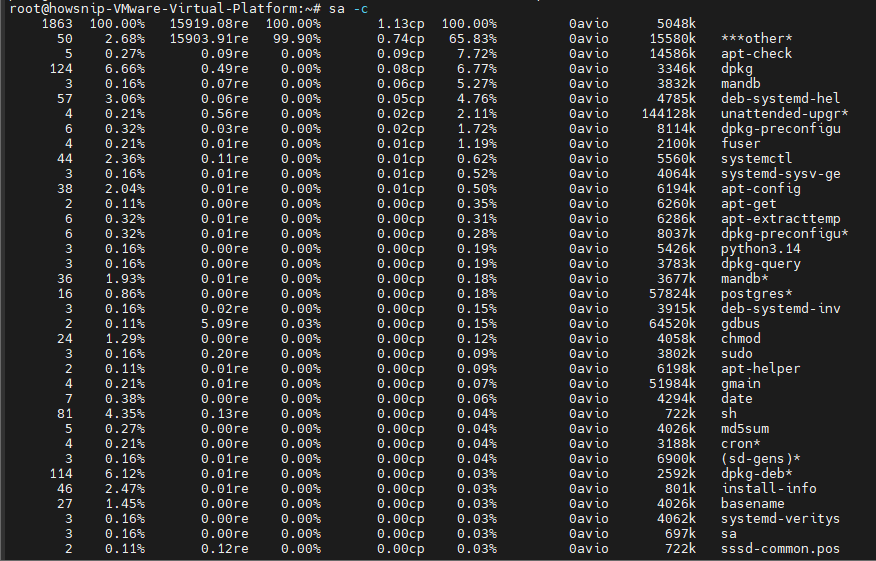Select the '6.12%' dpkg-deb calls percentage
The image size is (876, 561).
(x=125, y=474)
